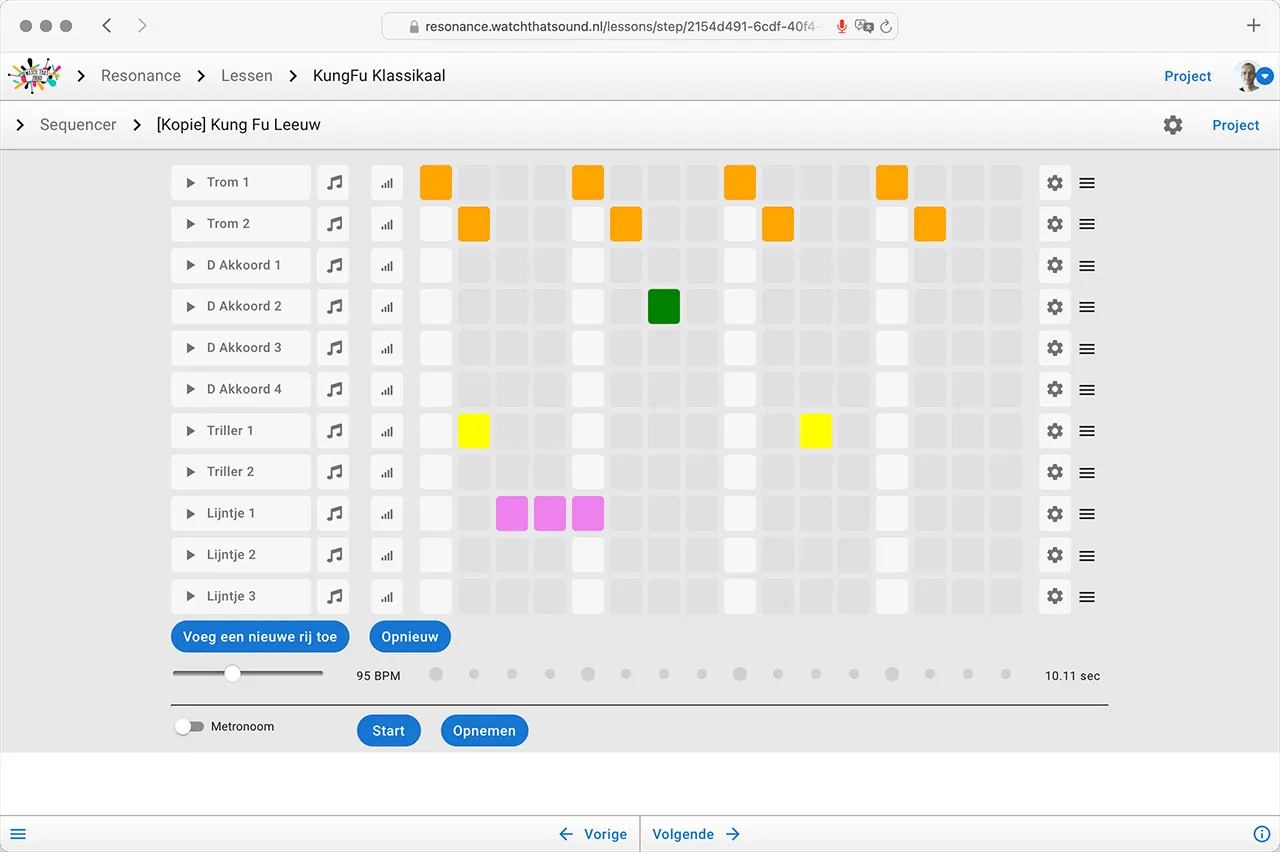This screenshot has width=1280, height=852.
Task: Open the hamburger menu at bottom left
Action: [18, 833]
